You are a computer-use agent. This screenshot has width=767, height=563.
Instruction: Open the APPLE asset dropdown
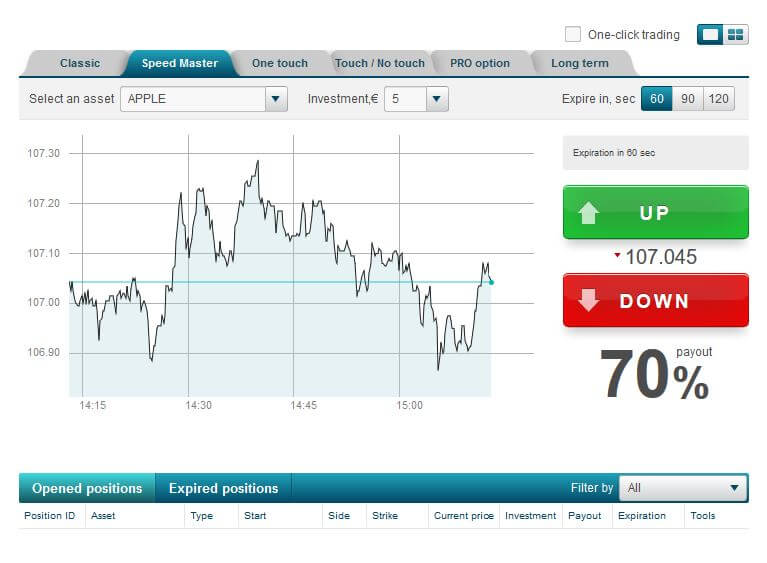pos(203,99)
